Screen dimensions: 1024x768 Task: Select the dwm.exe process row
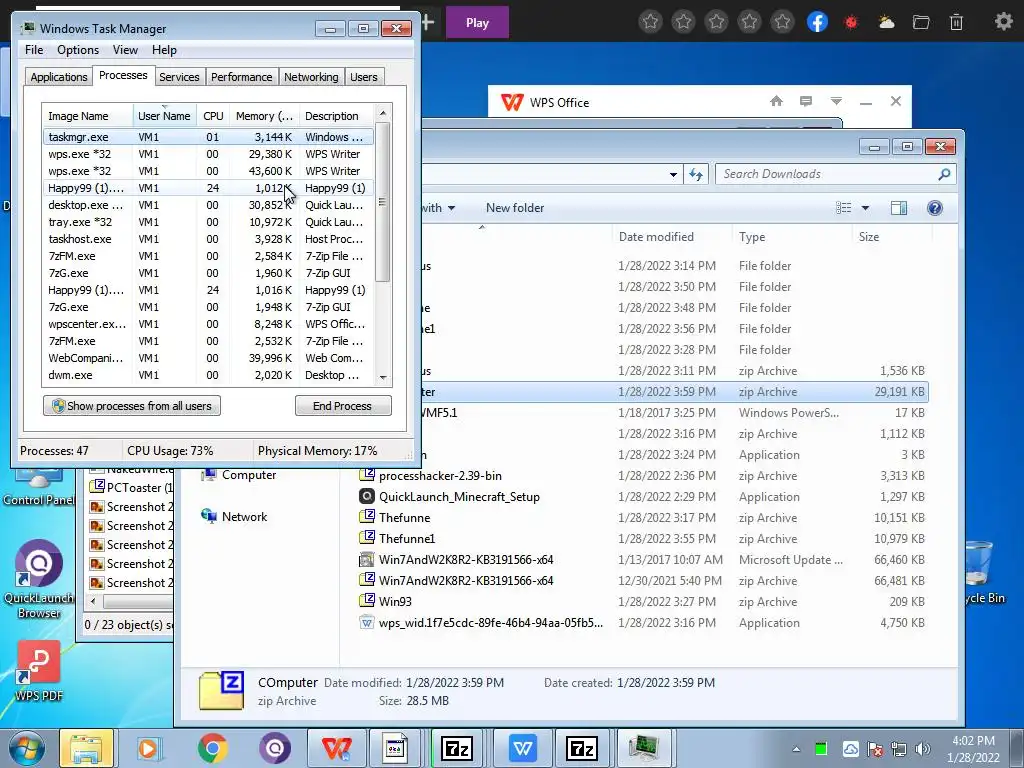click(x=208, y=375)
